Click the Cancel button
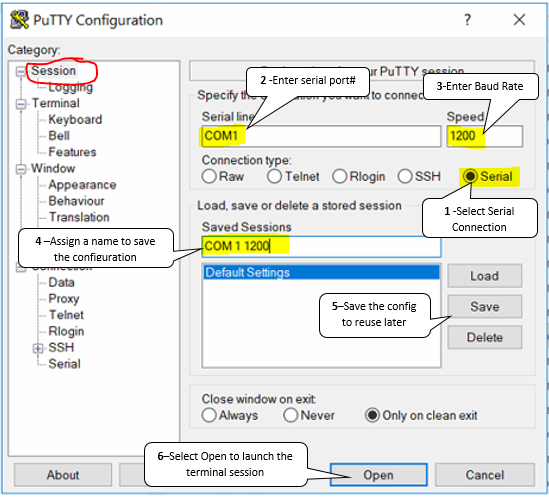 coord(485,475)
